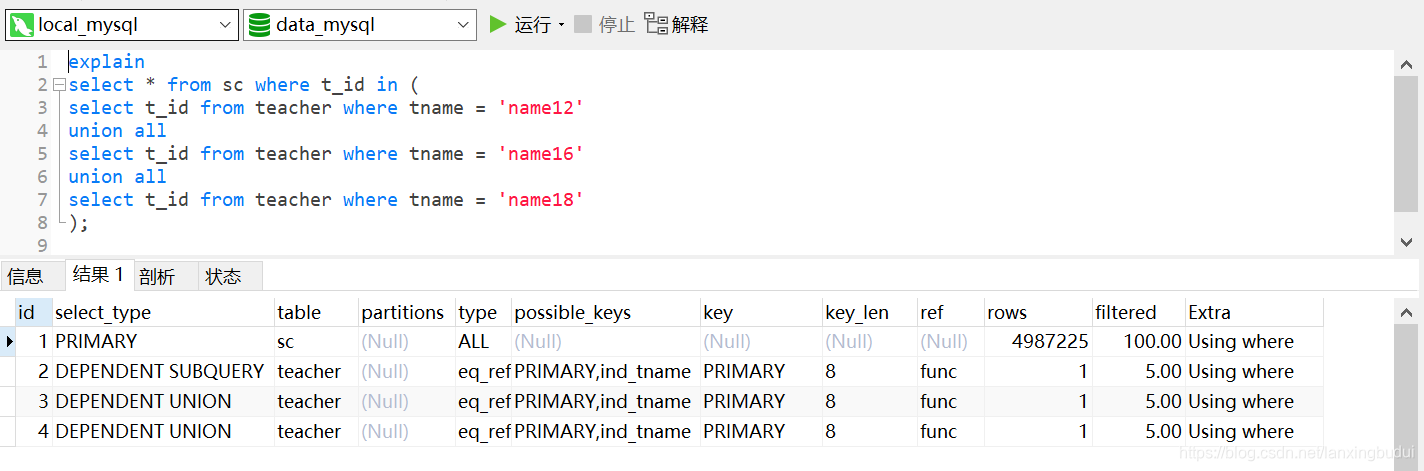Screen dimensions: 1424x471
Task: Click the key column header
Action: click(761, 312)
